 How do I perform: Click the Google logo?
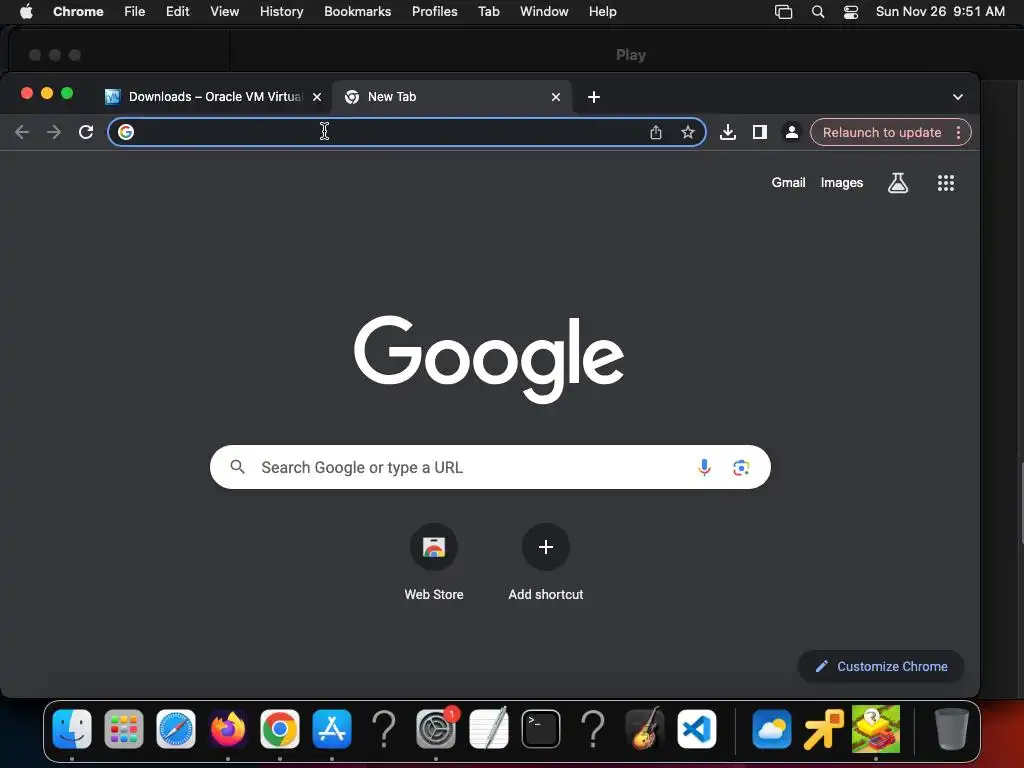click(x=488, y=358)
